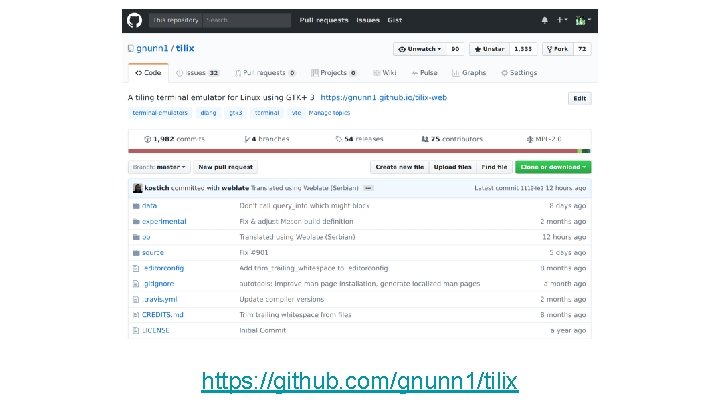
Task: Open the user avatar menu
Action: (x=583, y=20)
